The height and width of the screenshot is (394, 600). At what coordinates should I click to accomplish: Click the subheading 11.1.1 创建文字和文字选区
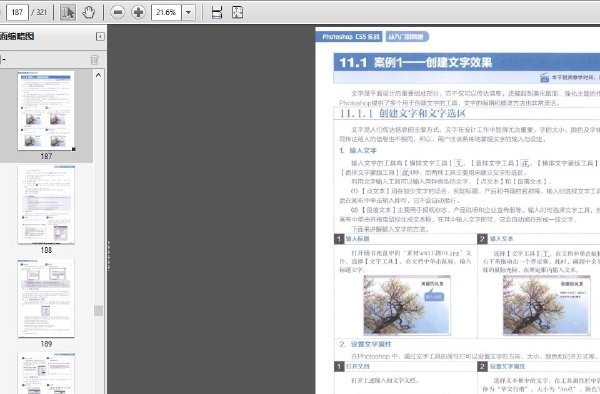click(403, 114)
